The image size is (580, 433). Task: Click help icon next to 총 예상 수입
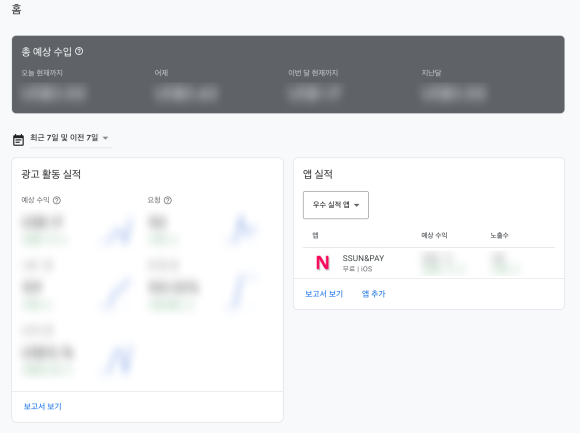pos(79,51)
